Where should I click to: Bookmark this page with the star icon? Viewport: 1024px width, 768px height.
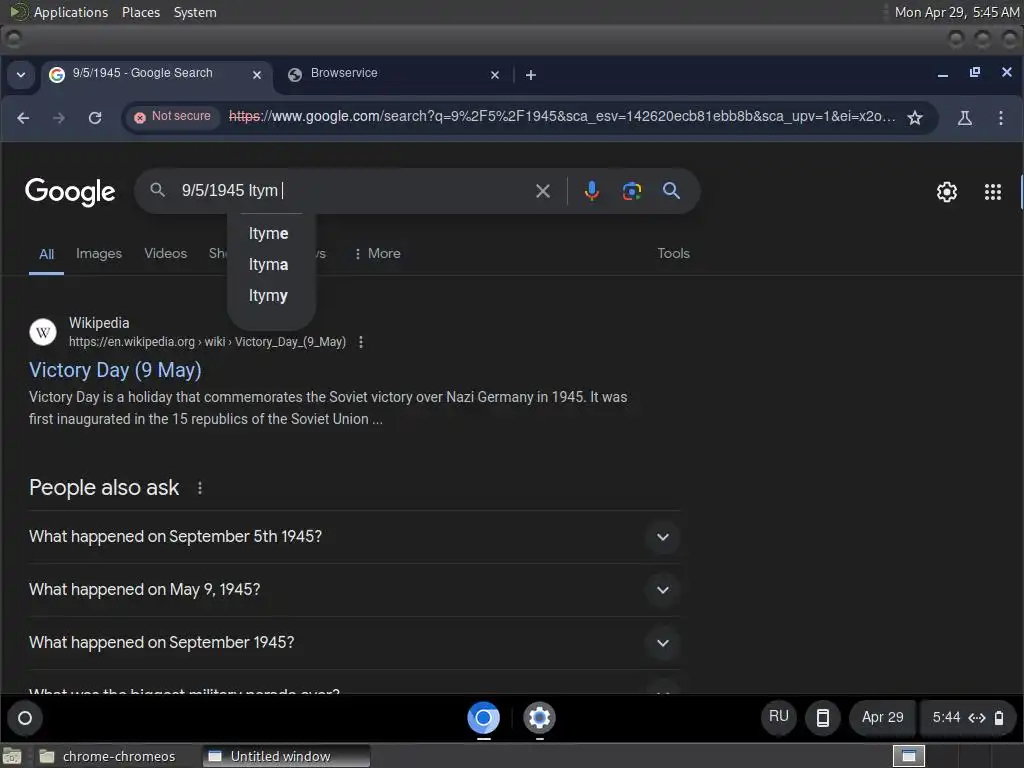click(x=915, y=118)
